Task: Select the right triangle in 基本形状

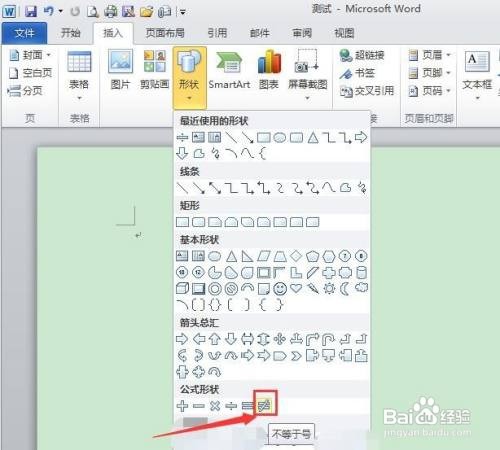Action: pyautogui.click(x=247, y=256)
